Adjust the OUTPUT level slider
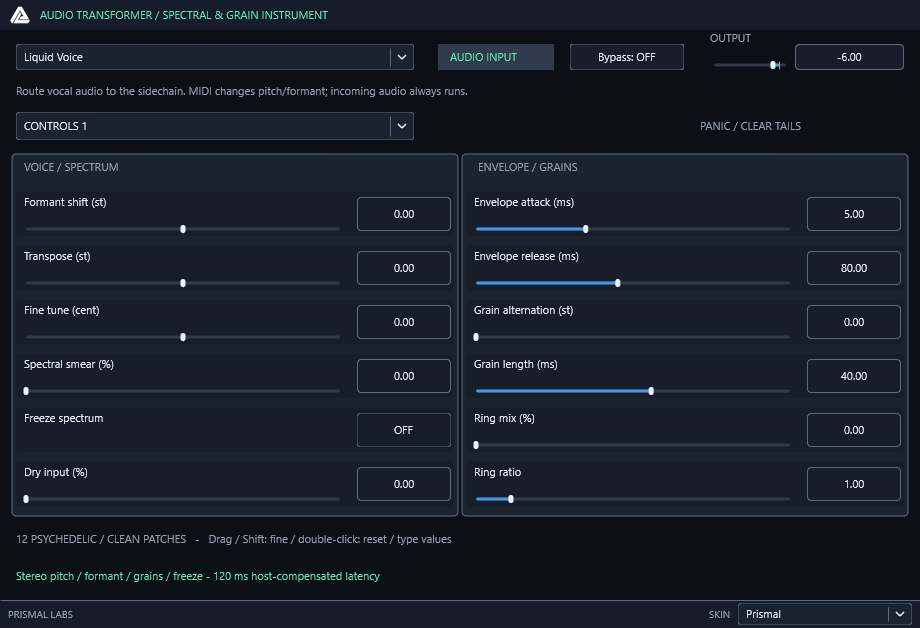 pos(749,65)
